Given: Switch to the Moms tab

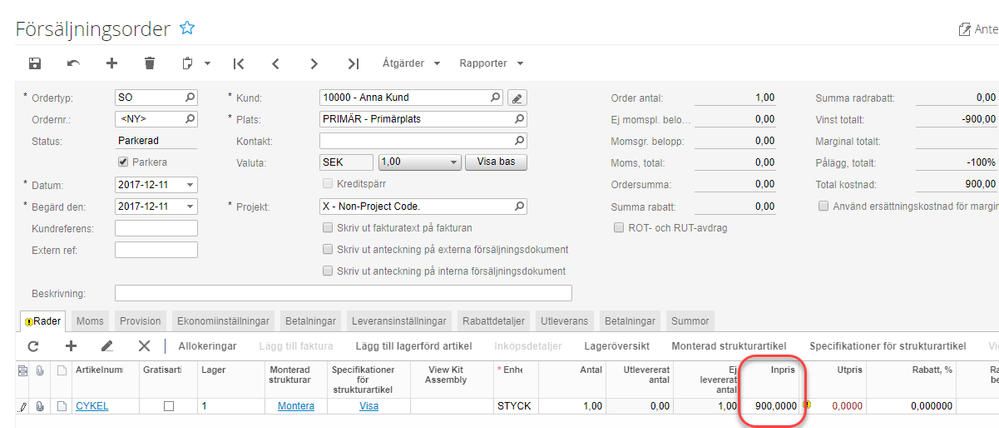Looking at the screenshot, I should pyautogui.click(x=90, y=321).
